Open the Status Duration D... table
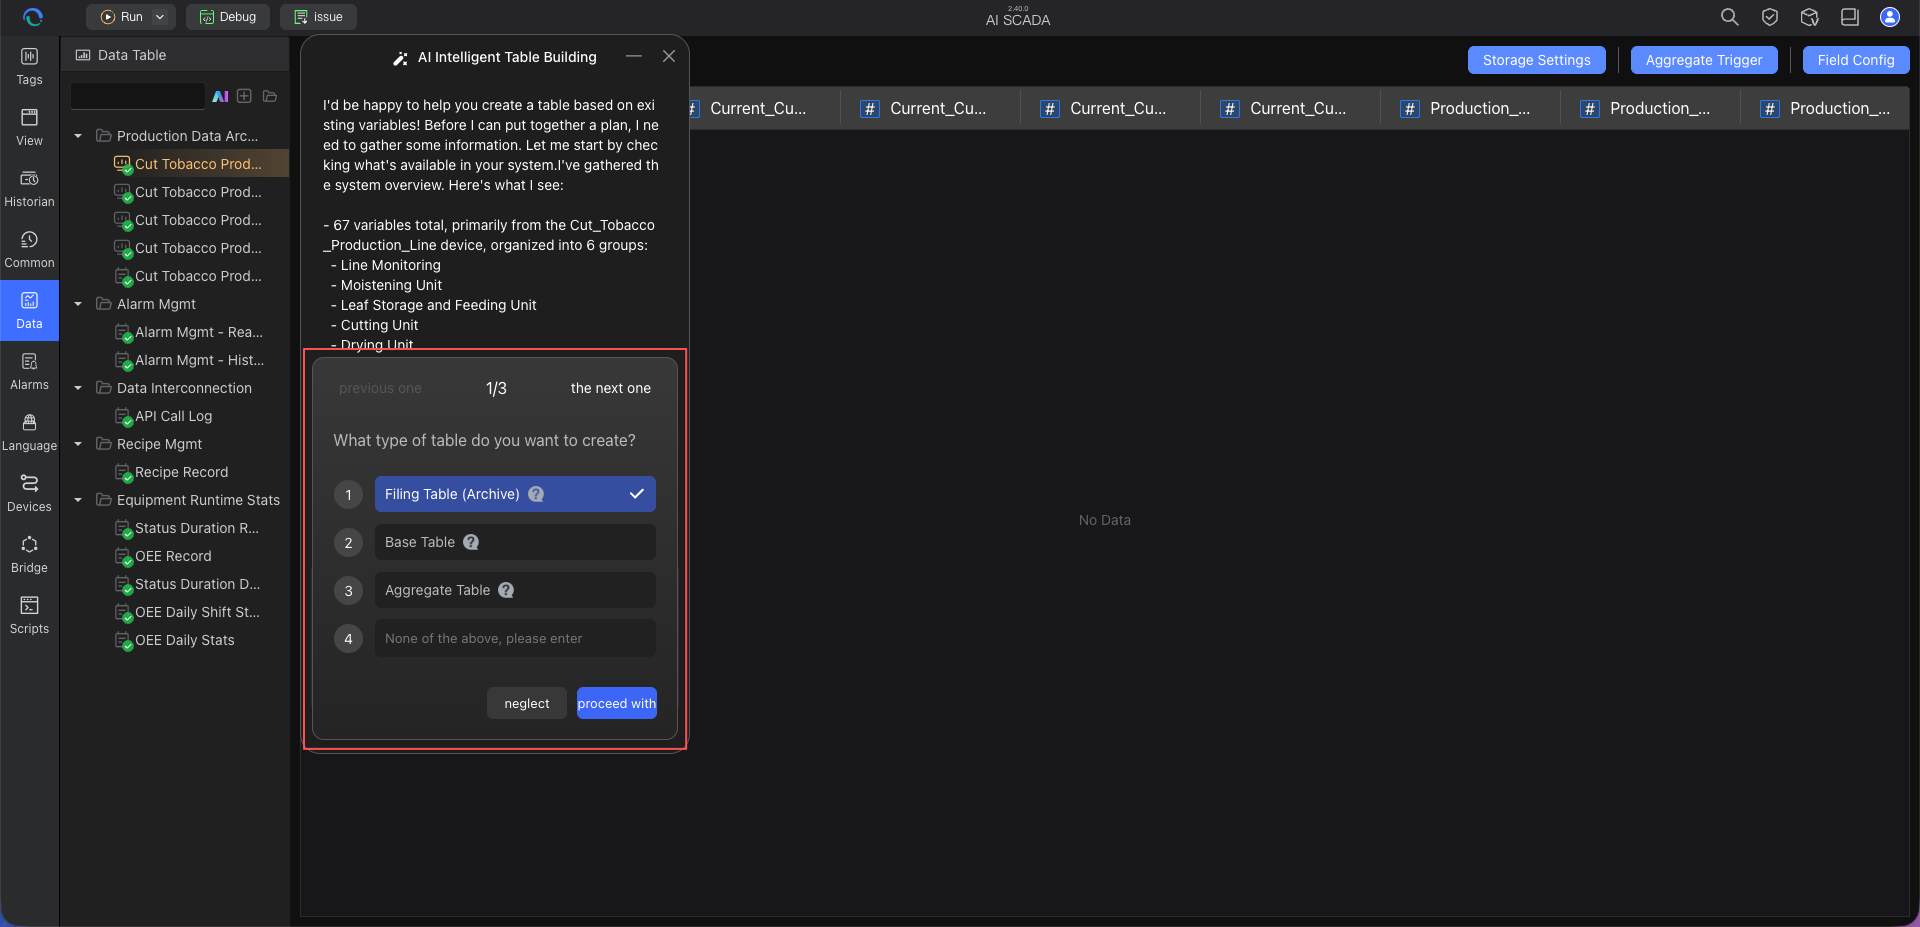Image resolution: width=1920 pixels, height=927 pixels. tap(186, 584)
